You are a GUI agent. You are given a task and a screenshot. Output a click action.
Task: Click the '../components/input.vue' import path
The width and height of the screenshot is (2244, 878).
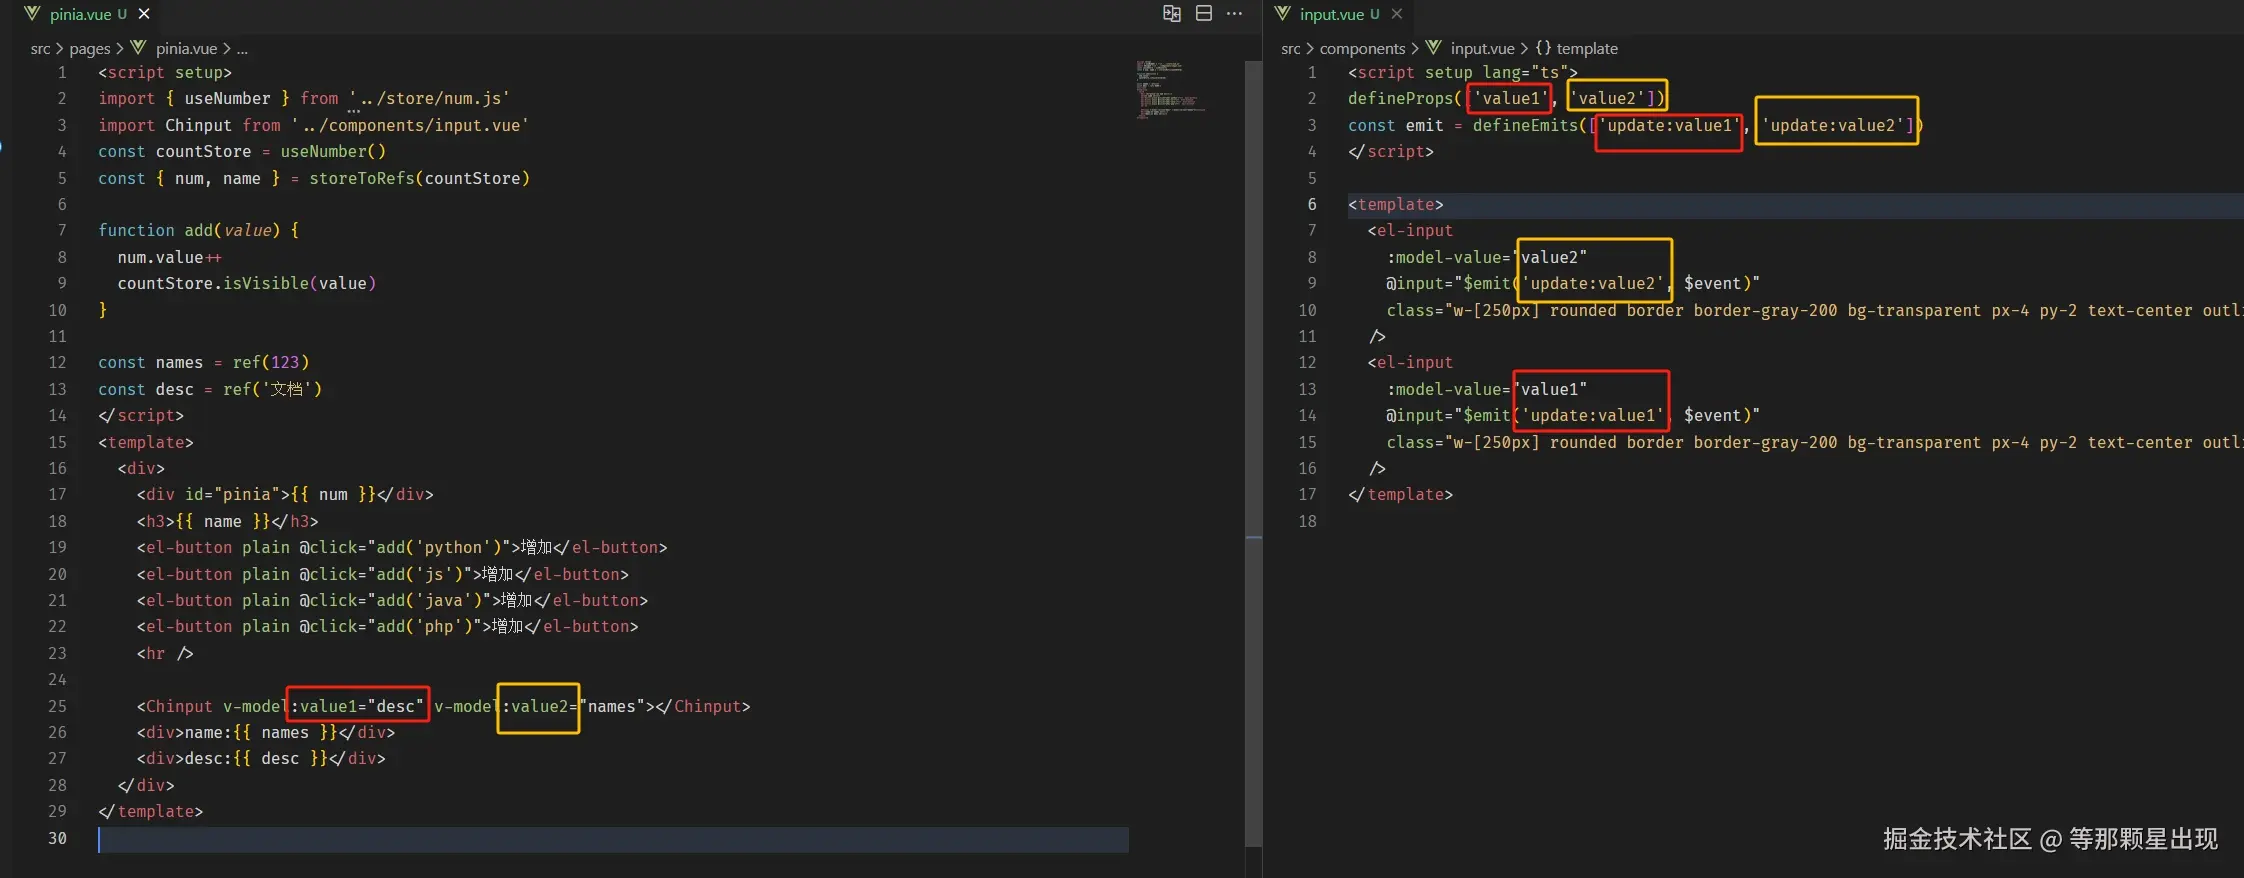click(410, 125)
